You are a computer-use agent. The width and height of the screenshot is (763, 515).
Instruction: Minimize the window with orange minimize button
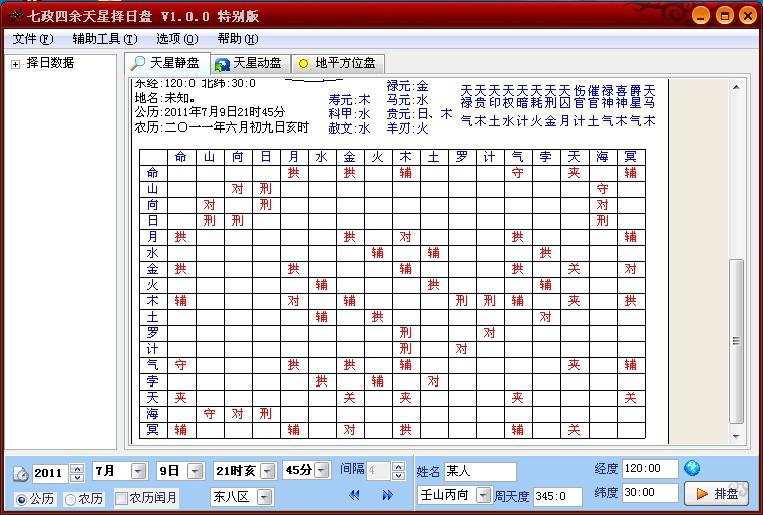point(701,16)
